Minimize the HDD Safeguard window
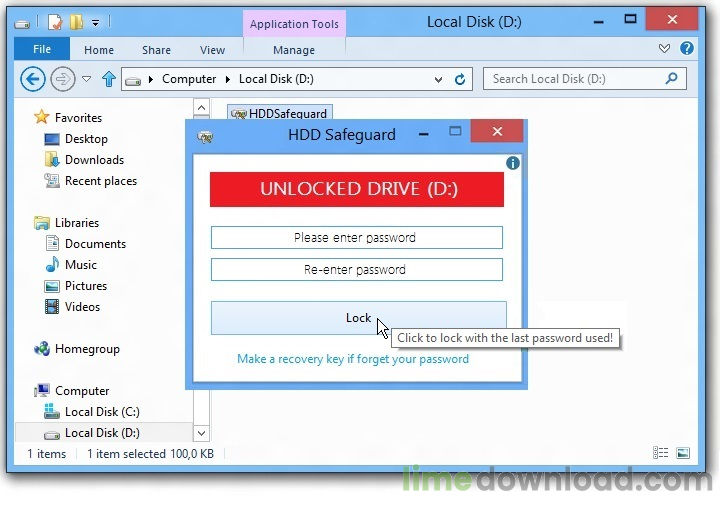The height and width of the screenshot is (510, 720). click(423, 134)
